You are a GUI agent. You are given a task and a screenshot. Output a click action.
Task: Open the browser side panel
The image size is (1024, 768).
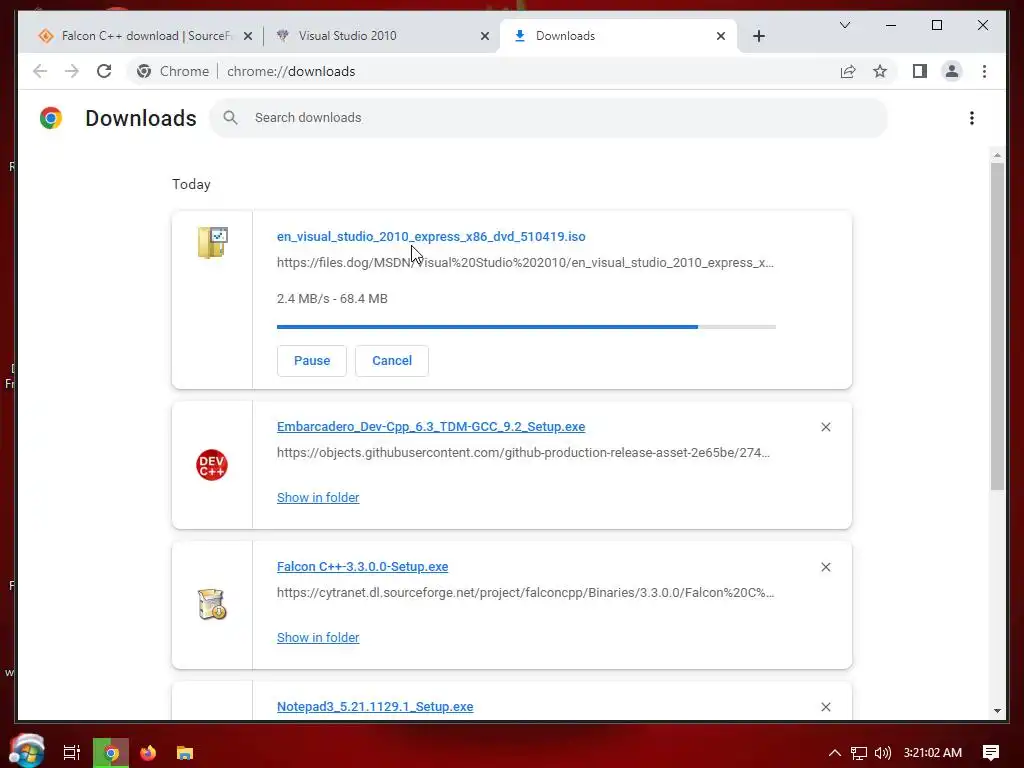point(920,71)
